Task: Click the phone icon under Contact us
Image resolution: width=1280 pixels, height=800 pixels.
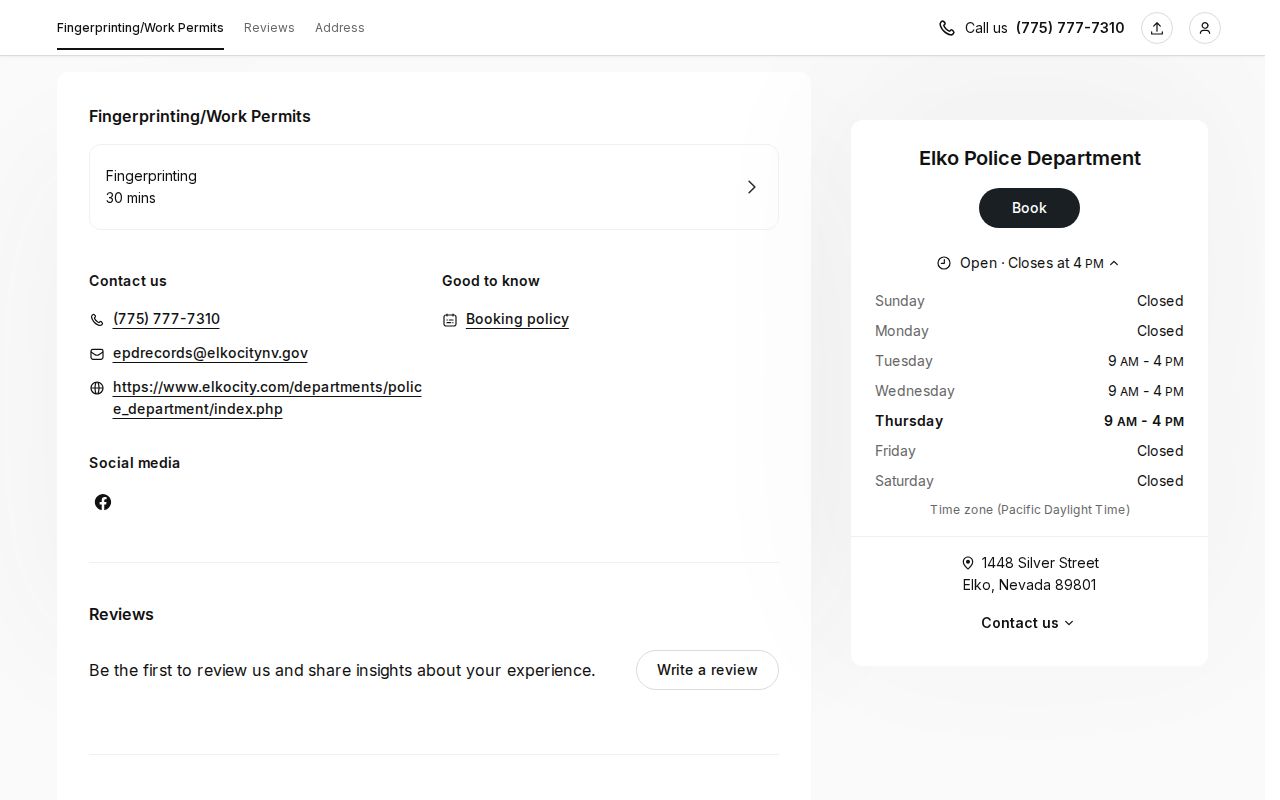Action: click(x=97, y=320)
